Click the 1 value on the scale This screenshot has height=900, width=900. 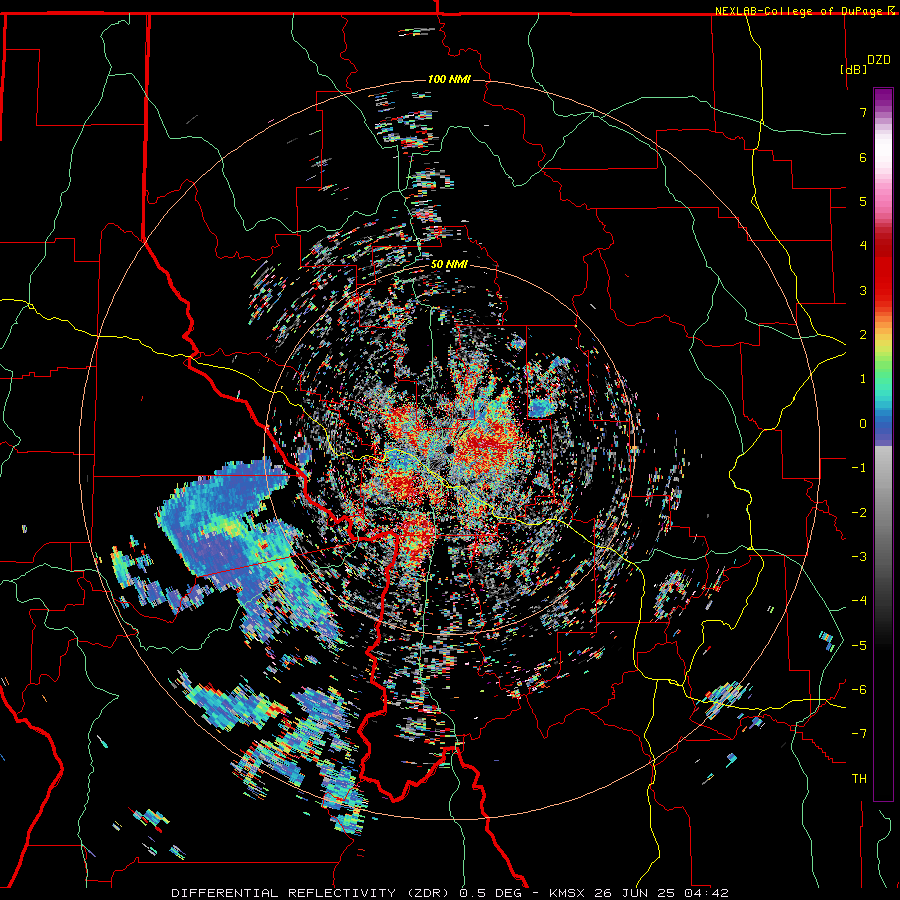863,379
